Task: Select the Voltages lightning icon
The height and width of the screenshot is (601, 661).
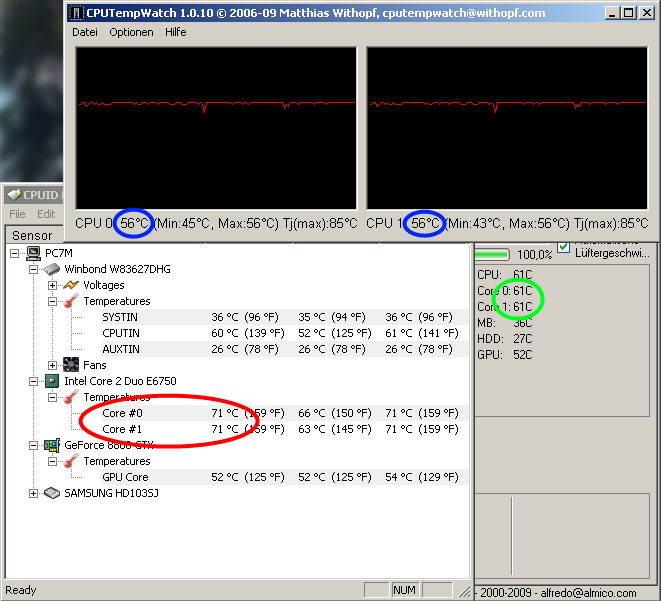Action: pos(71,285)
